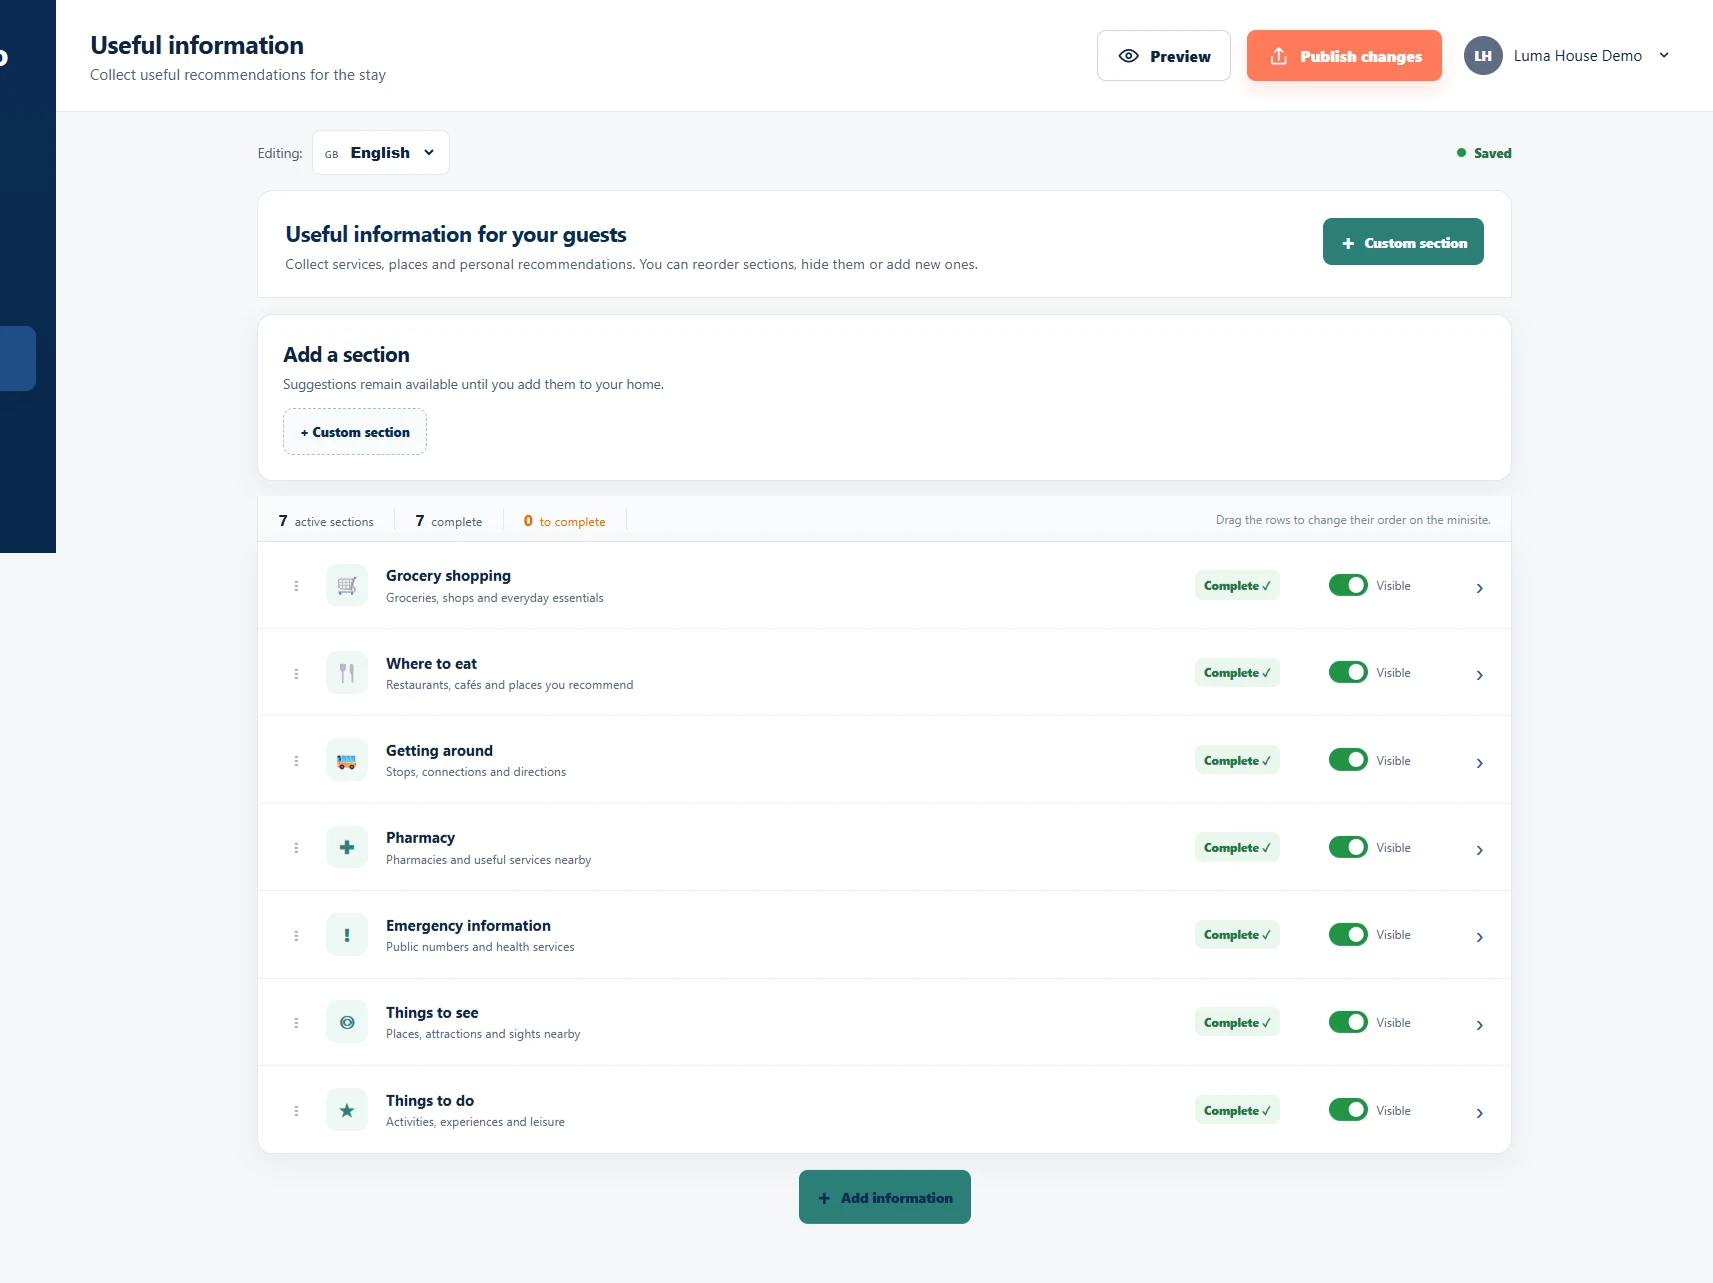
Task: Toggle visibility of Pharmacy section
Action: [x=1348, y=848]
